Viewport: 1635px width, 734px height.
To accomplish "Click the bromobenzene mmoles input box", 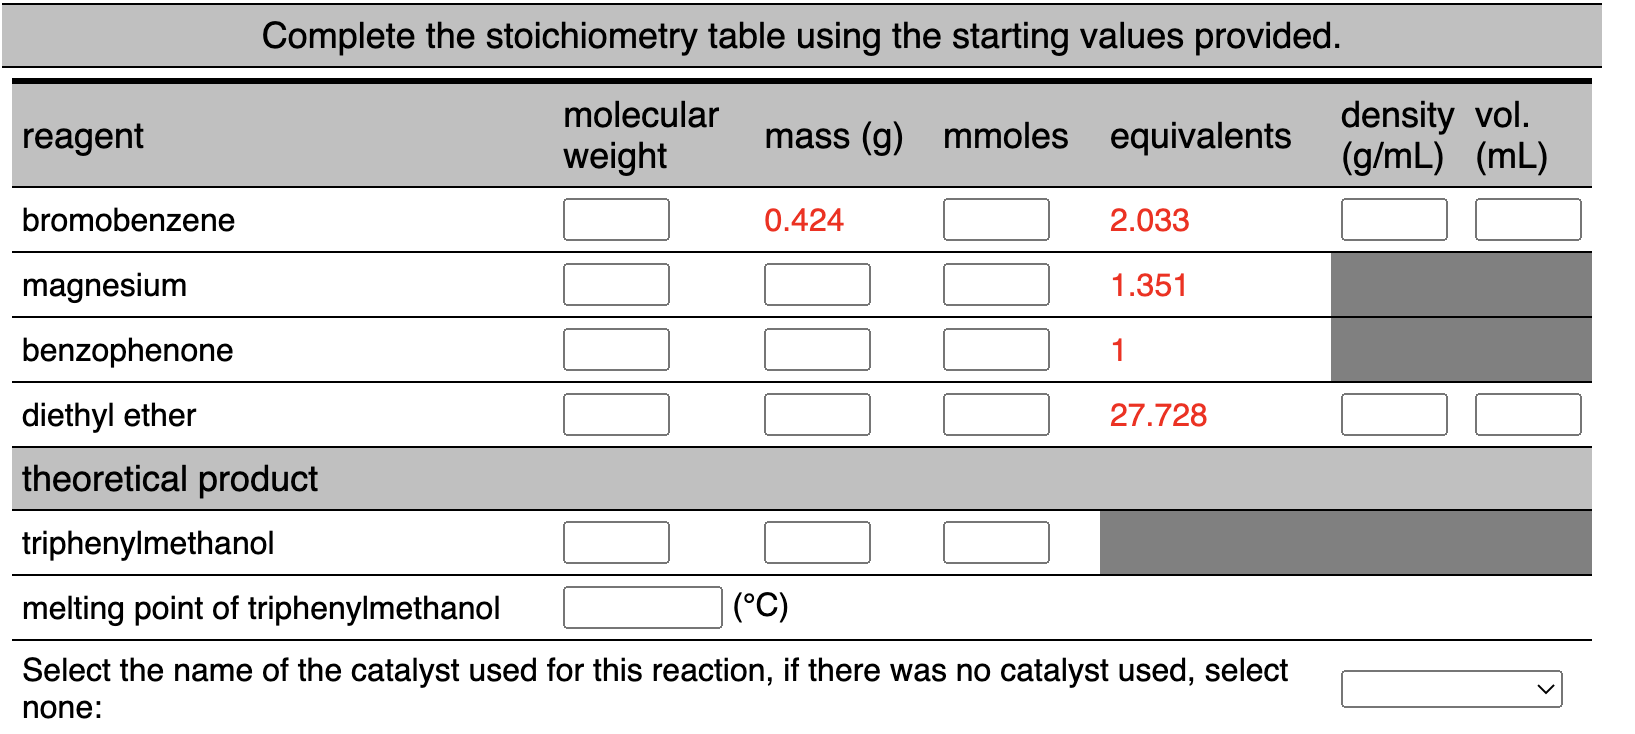I will 996,219.
